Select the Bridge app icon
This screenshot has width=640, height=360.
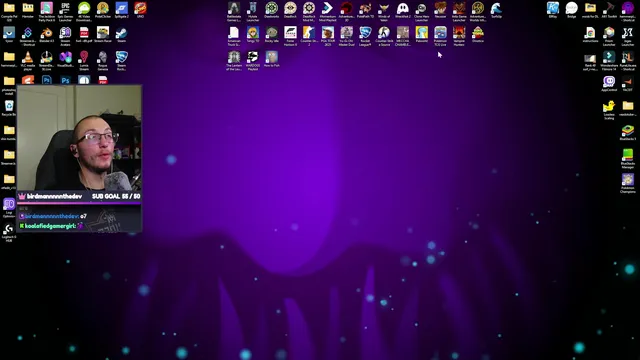(x=571, y=8)
